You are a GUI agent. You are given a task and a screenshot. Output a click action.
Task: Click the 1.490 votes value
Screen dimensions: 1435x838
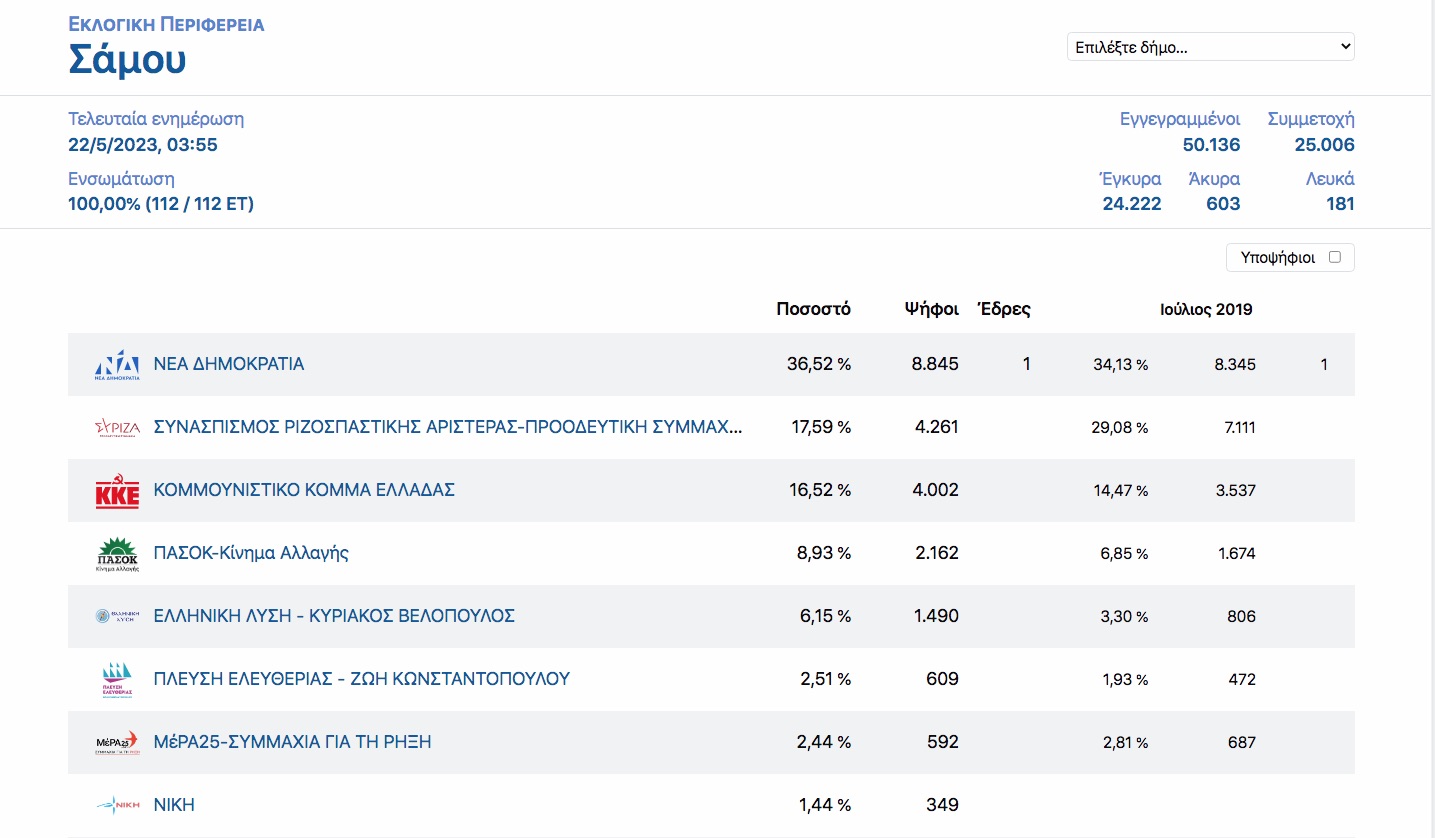pos(936,616)
